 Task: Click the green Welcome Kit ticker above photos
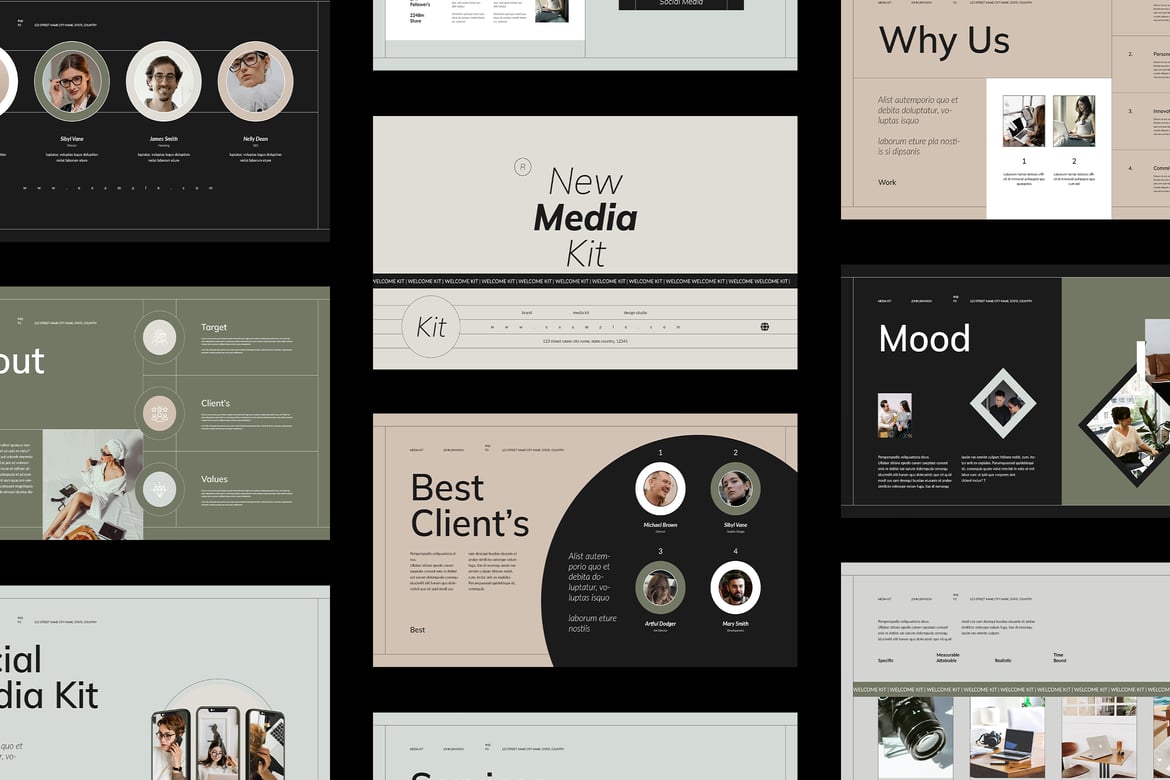1011,690
